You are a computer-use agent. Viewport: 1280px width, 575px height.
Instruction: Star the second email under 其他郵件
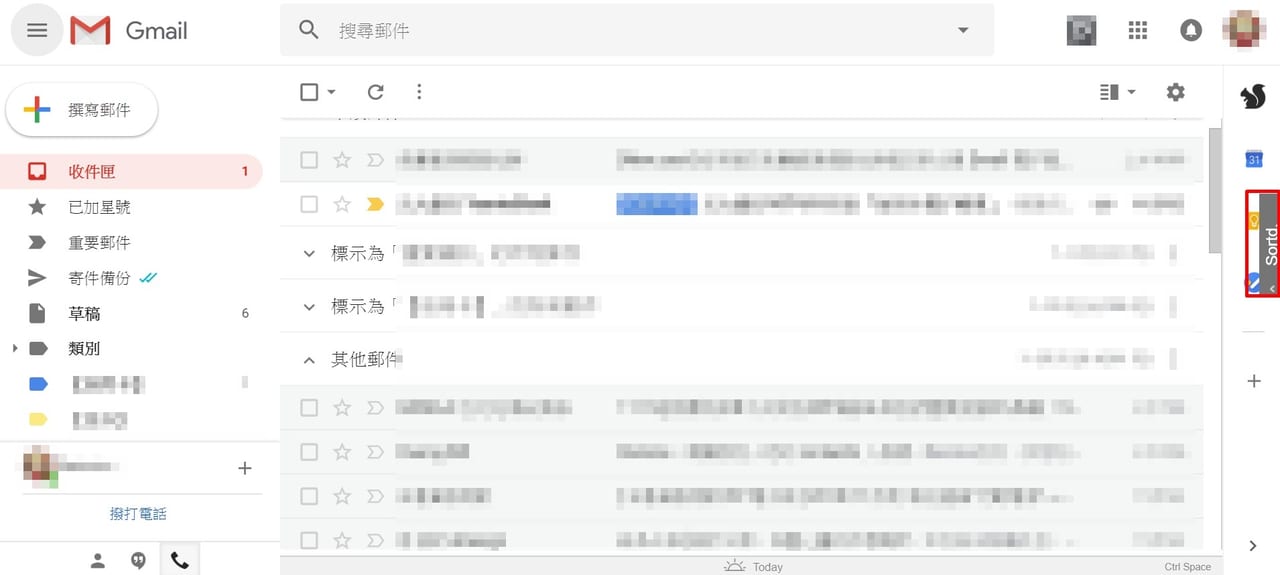(x=342, y=452)
